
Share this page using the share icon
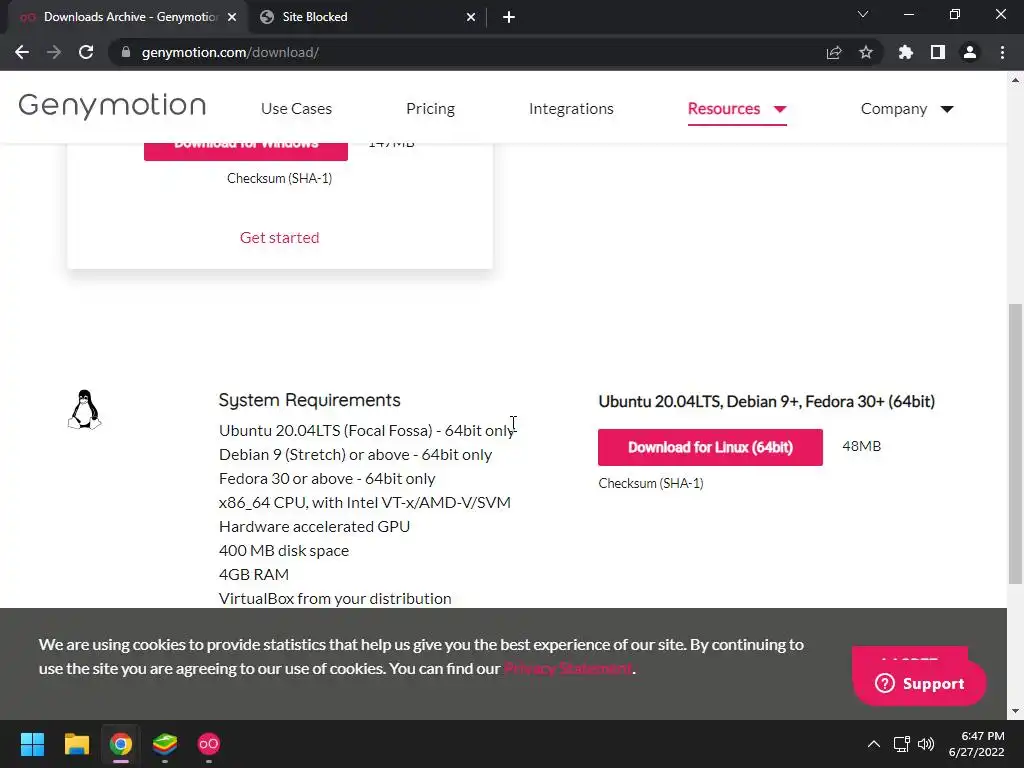(x=834, y=52)
